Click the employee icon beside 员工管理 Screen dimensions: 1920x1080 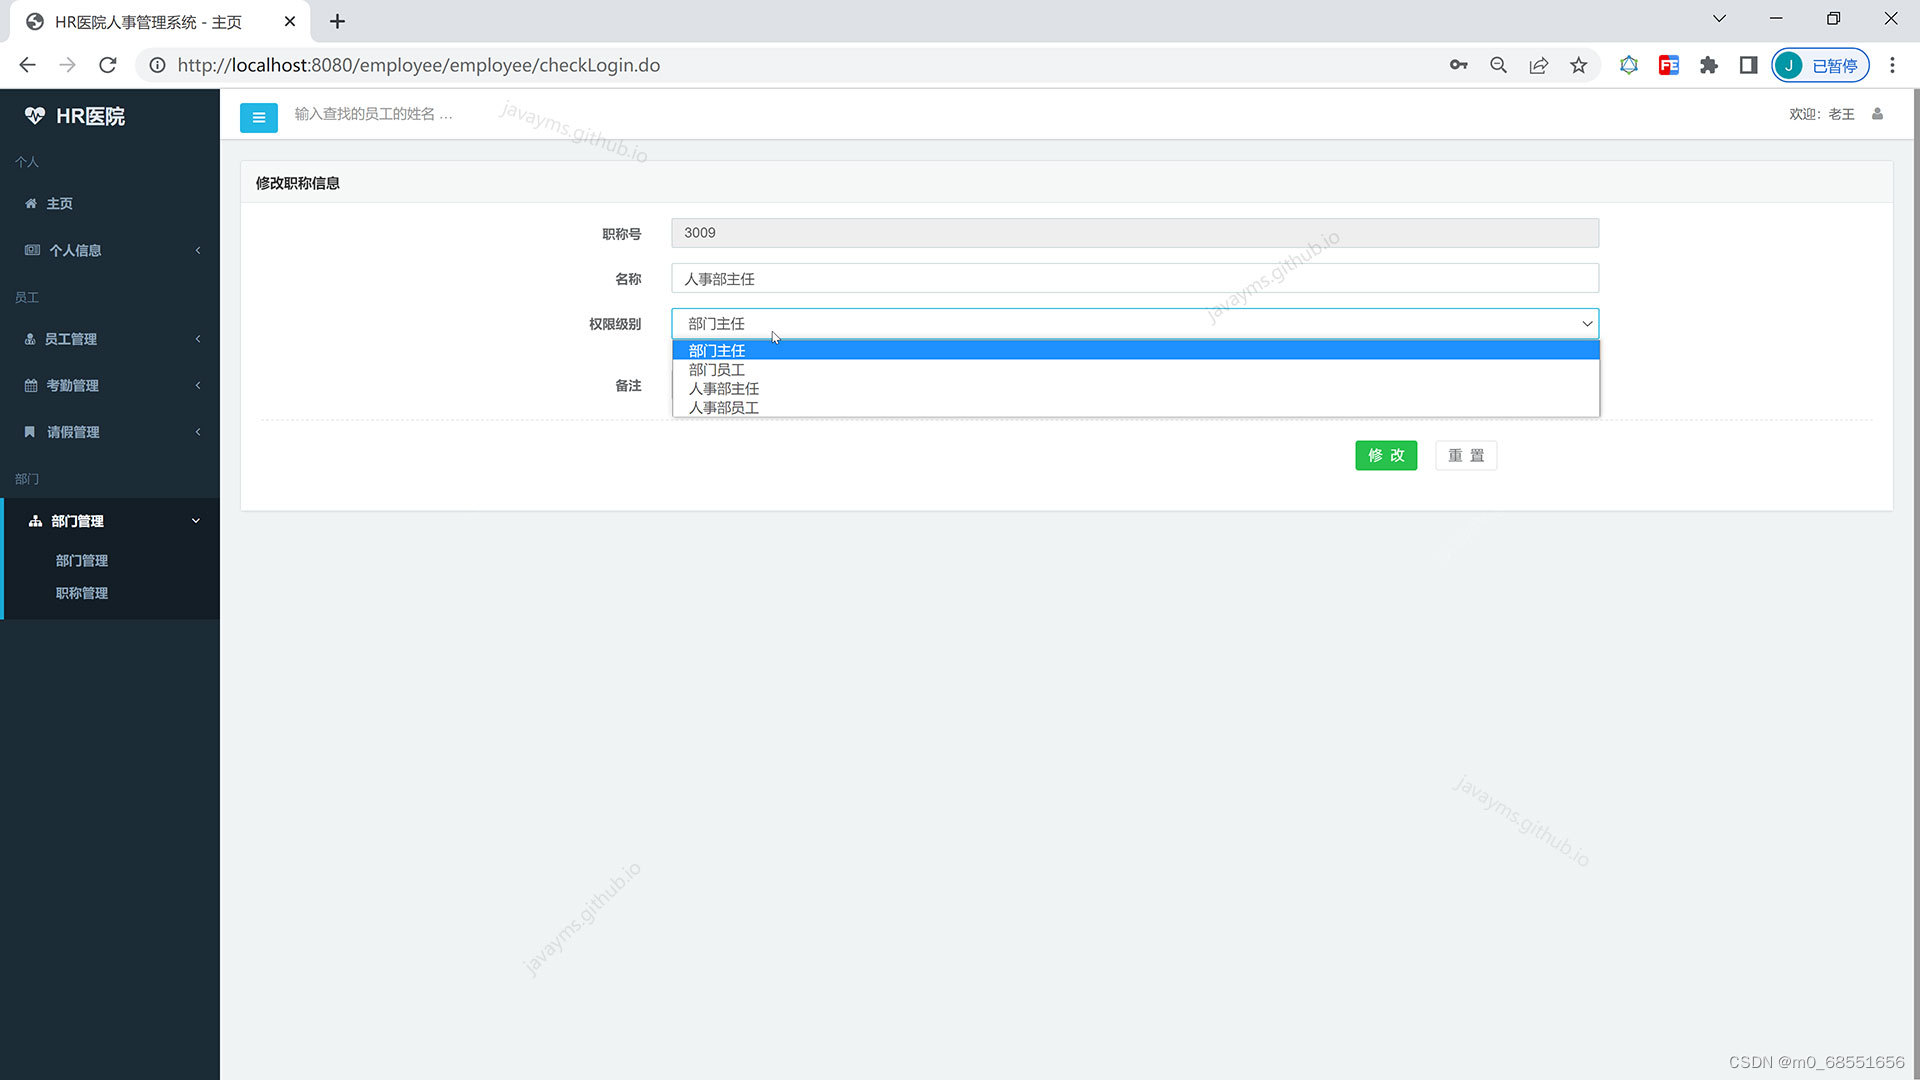coord(30,339)
